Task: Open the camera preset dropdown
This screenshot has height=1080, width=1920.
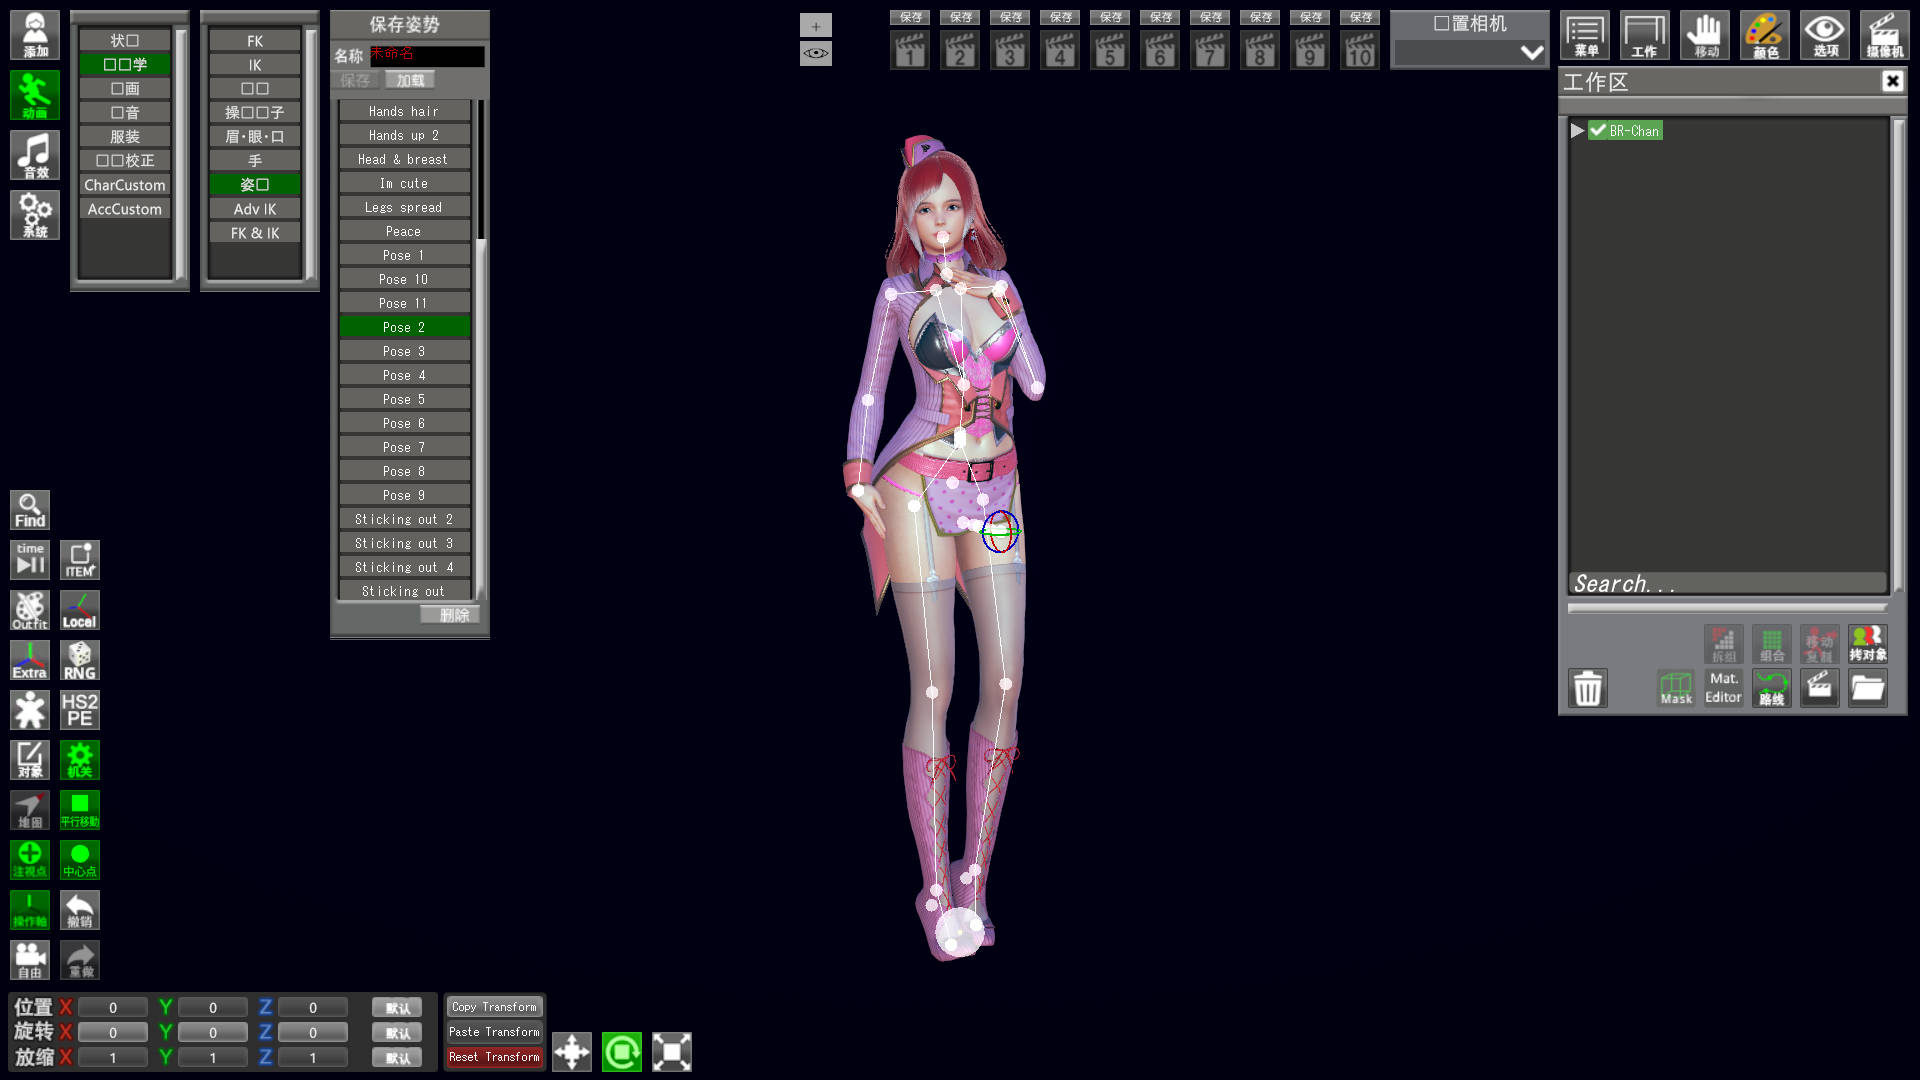Action: click(x=1470, y=53)
